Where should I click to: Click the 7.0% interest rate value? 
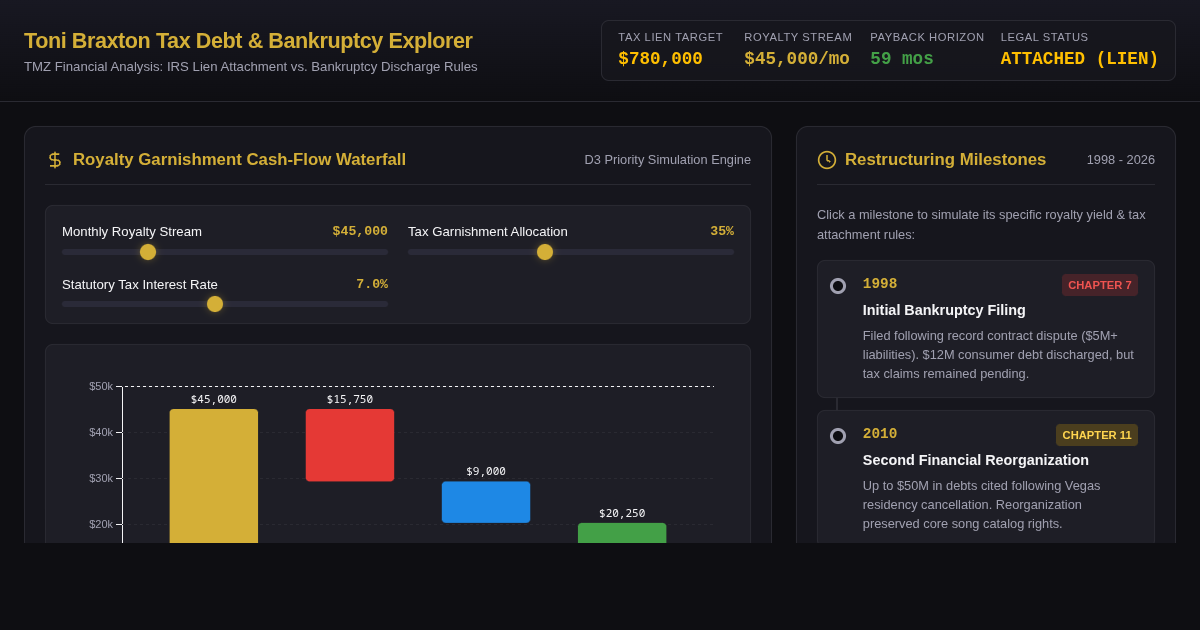tap(372, 284)
